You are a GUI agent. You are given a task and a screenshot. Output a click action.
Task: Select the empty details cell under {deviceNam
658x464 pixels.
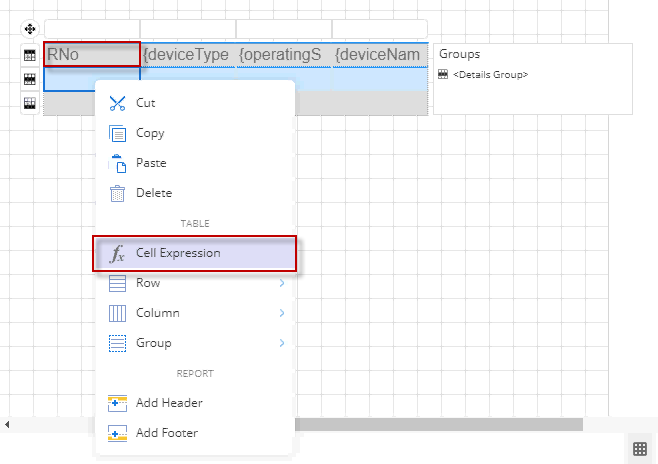pyautogui.click(x=380, y=79)
